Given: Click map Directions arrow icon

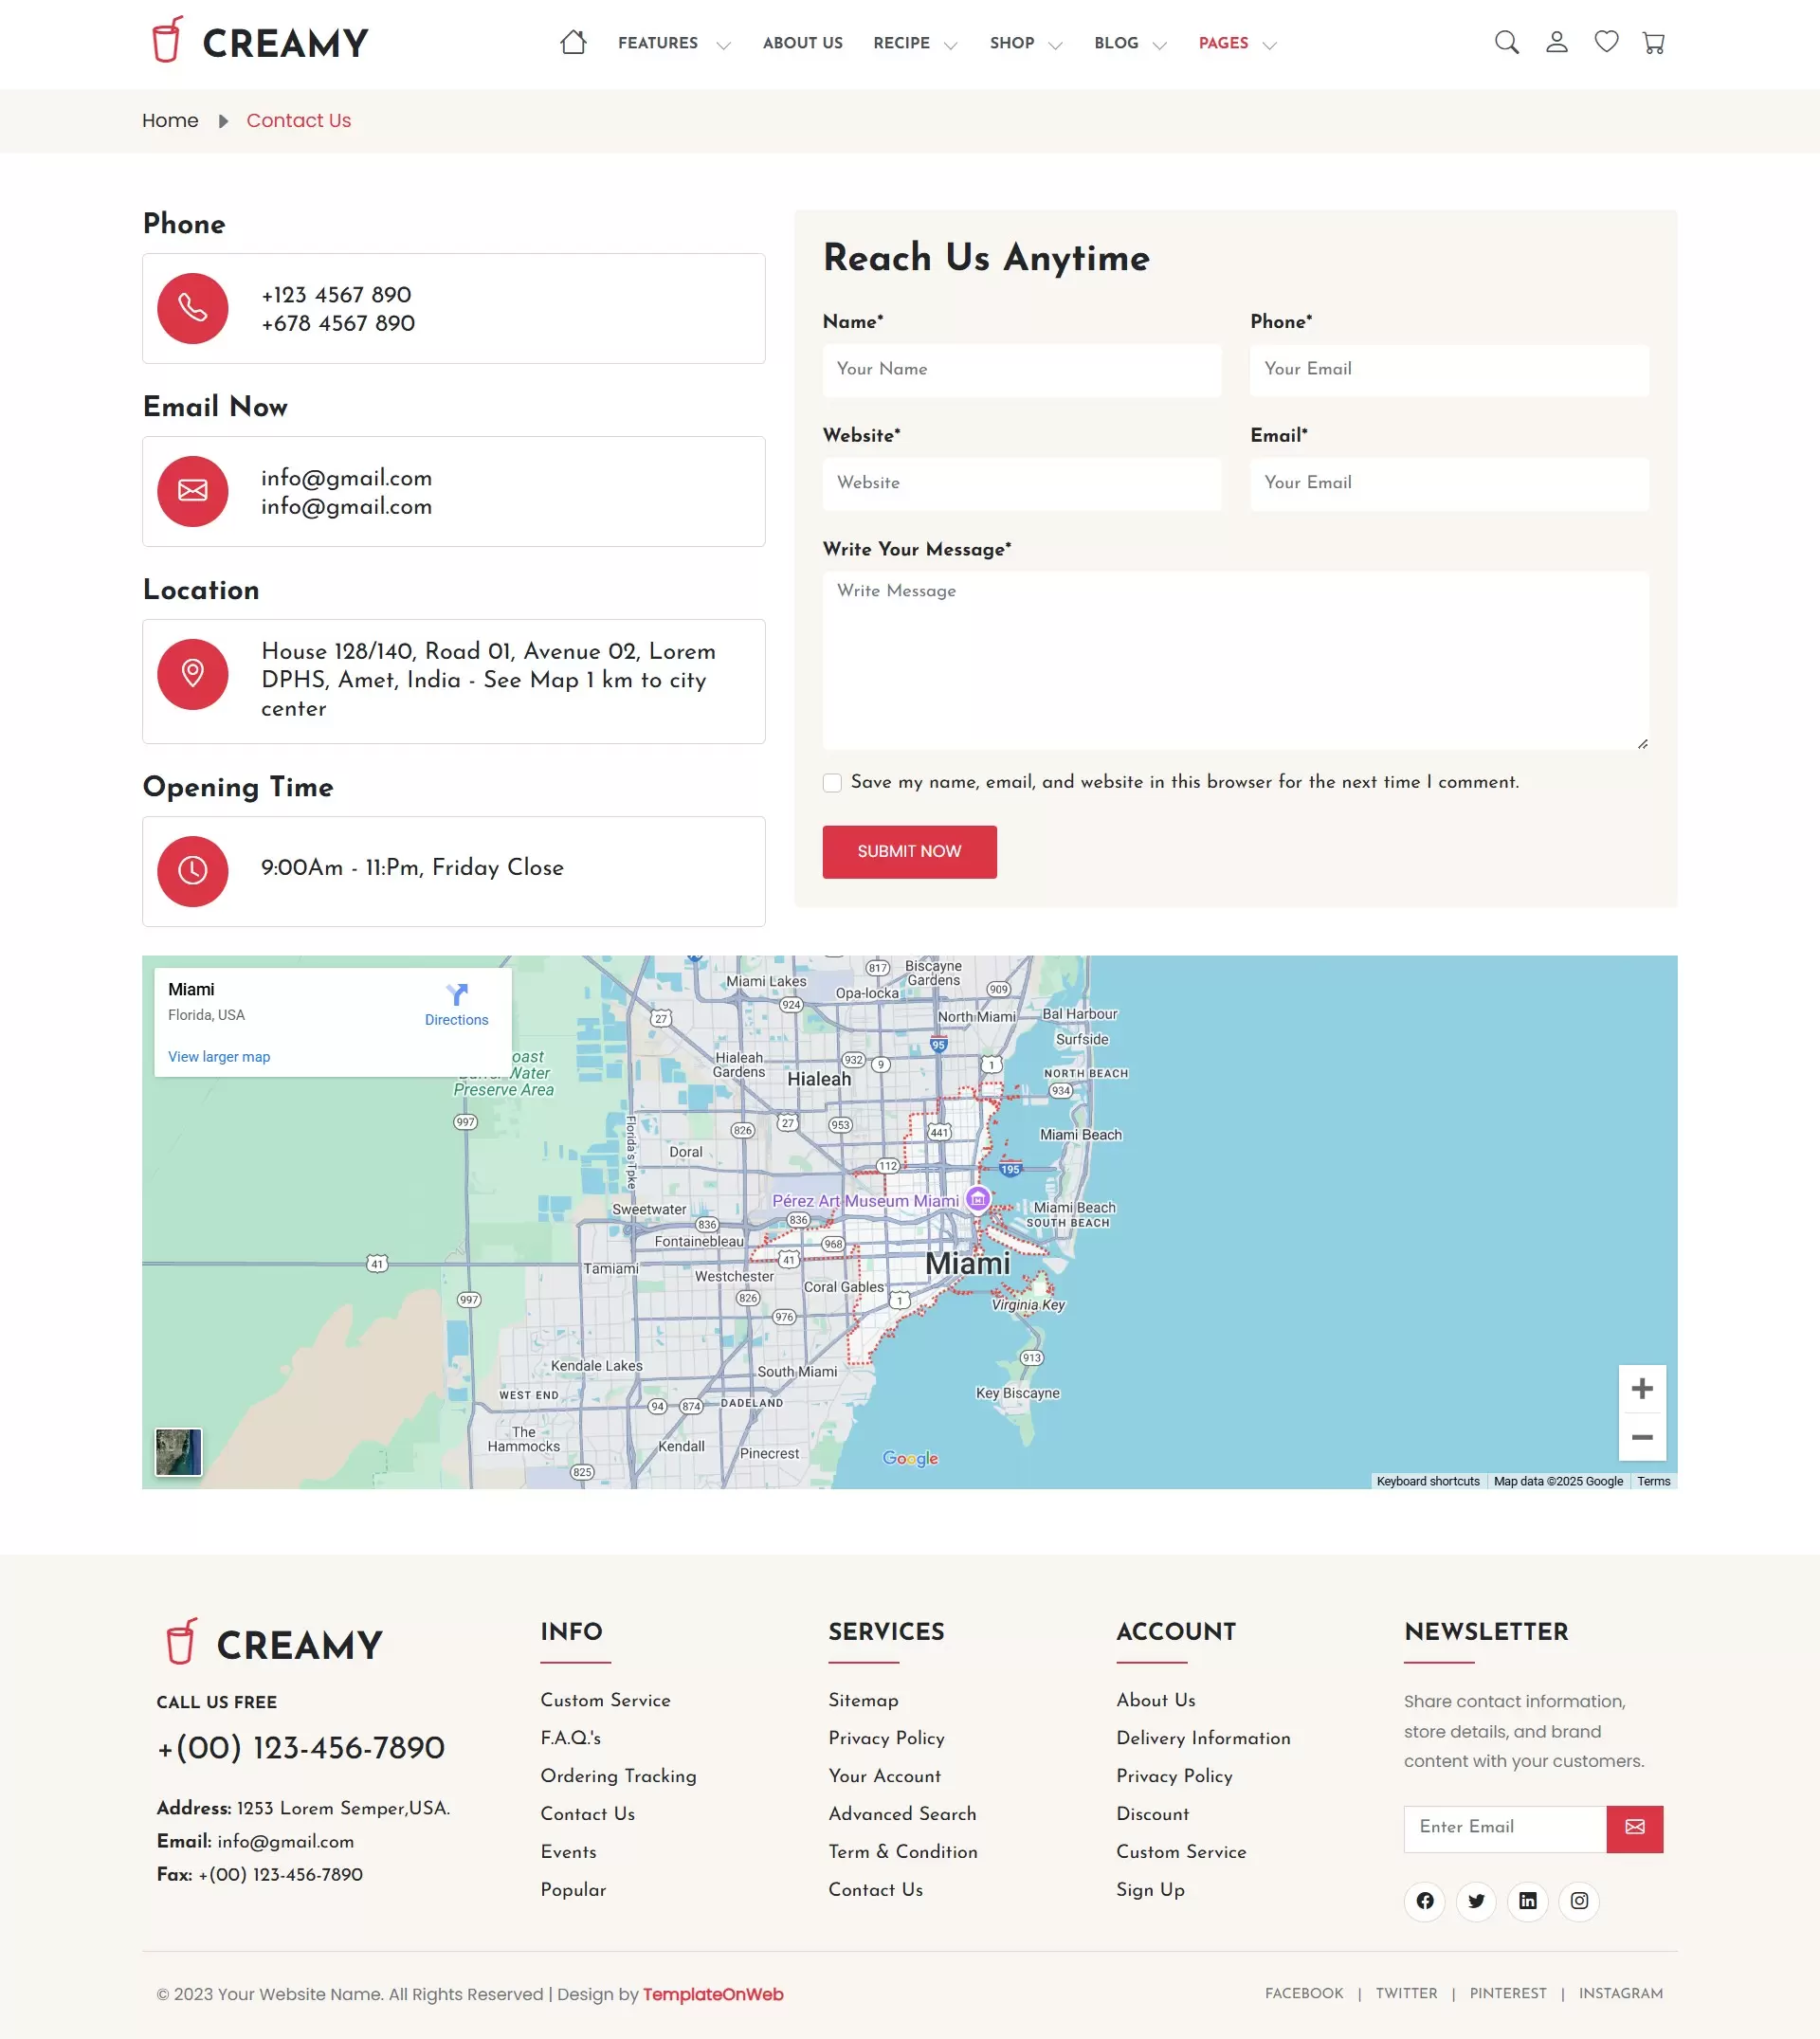Looking at the screenshot, I should pyautogui.click(x=456, y=995).
